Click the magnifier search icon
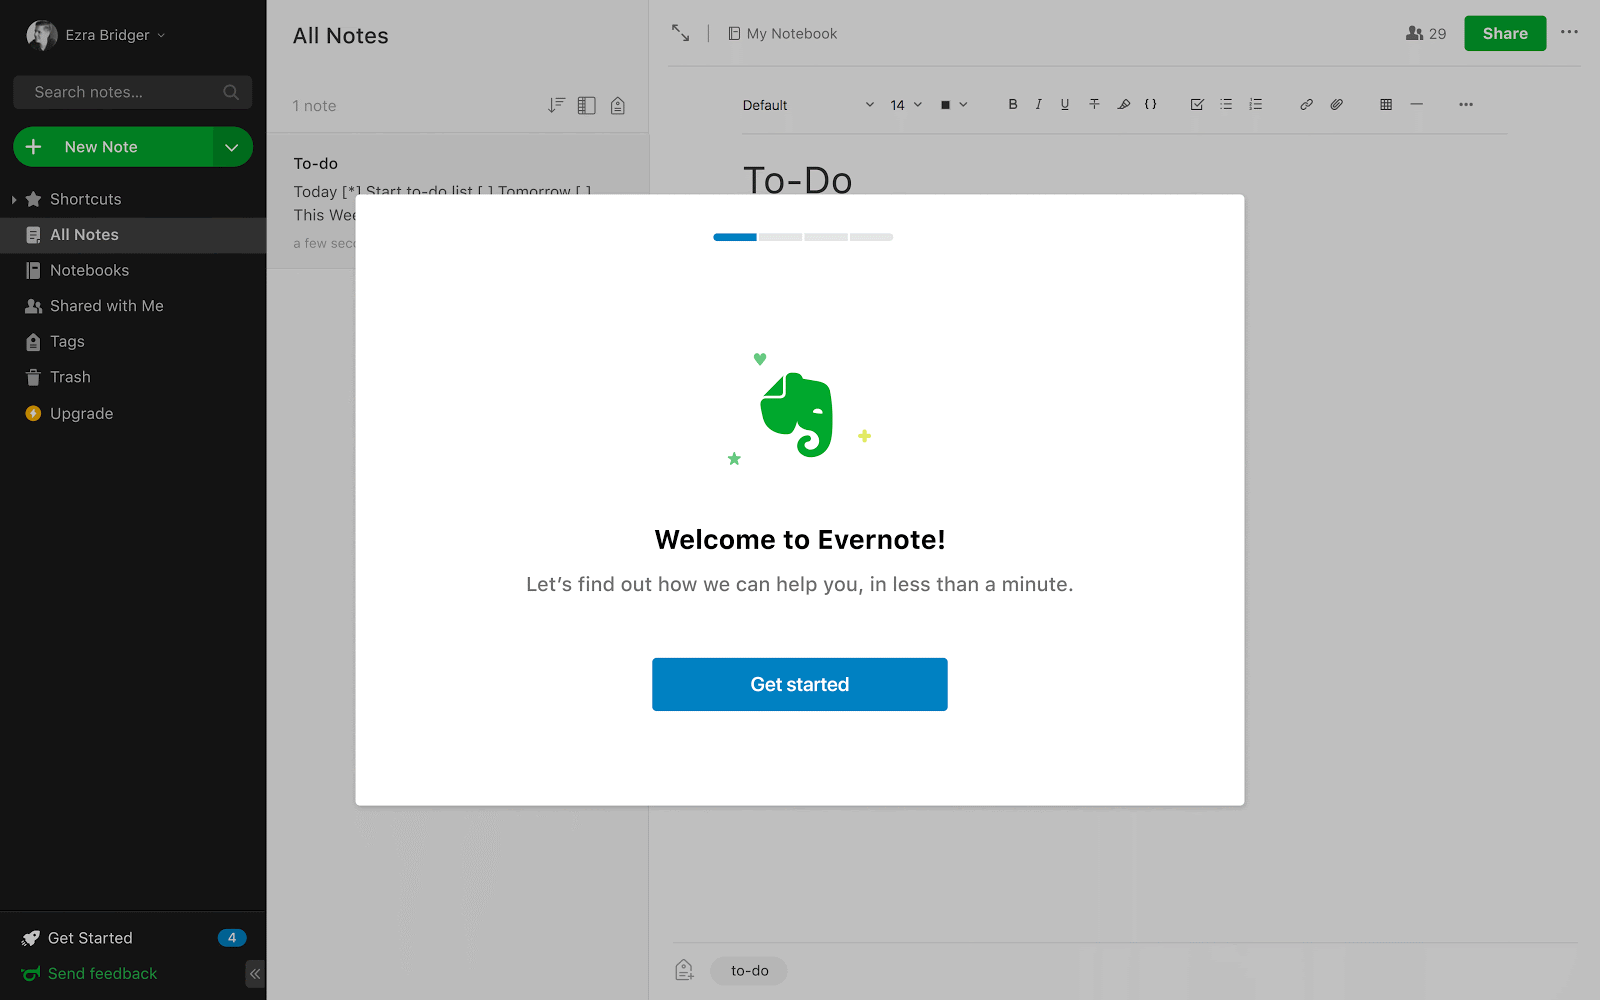Image resolution: width=1600 pixels, height=1000 pixels. tap(231, 92)
